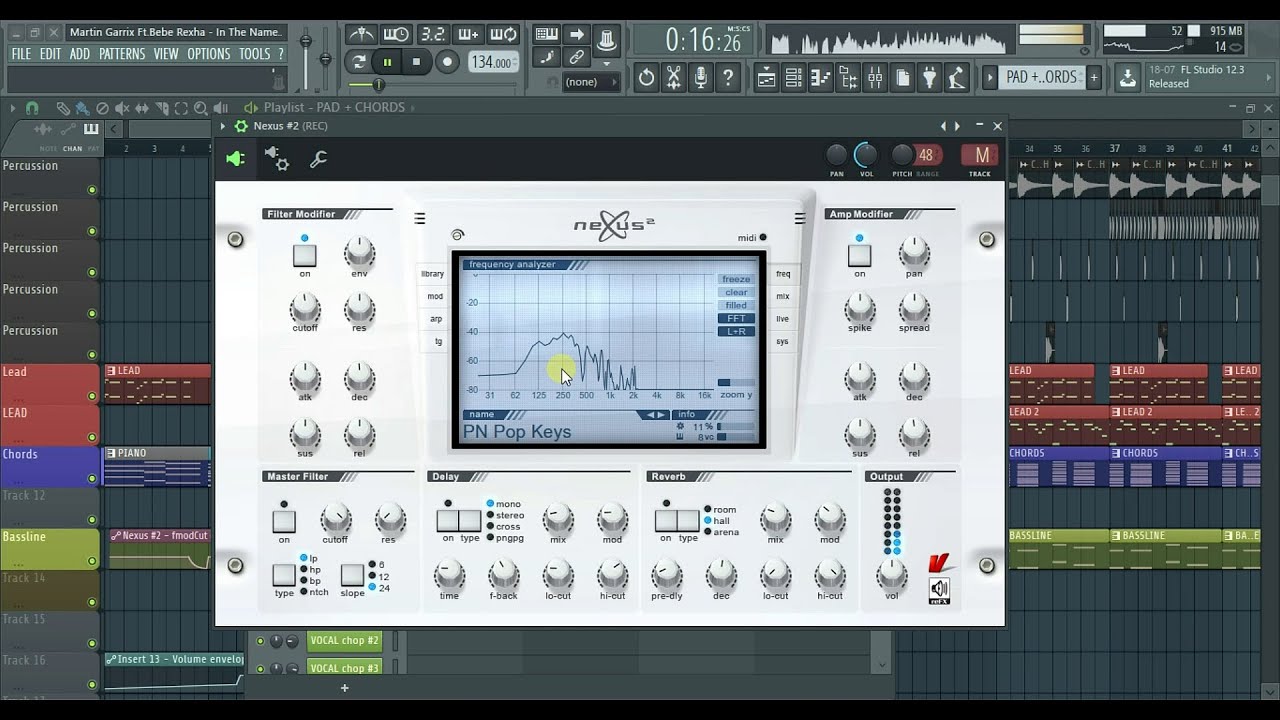
Task: Open the EDIT menu
Action: pos(51,54)
